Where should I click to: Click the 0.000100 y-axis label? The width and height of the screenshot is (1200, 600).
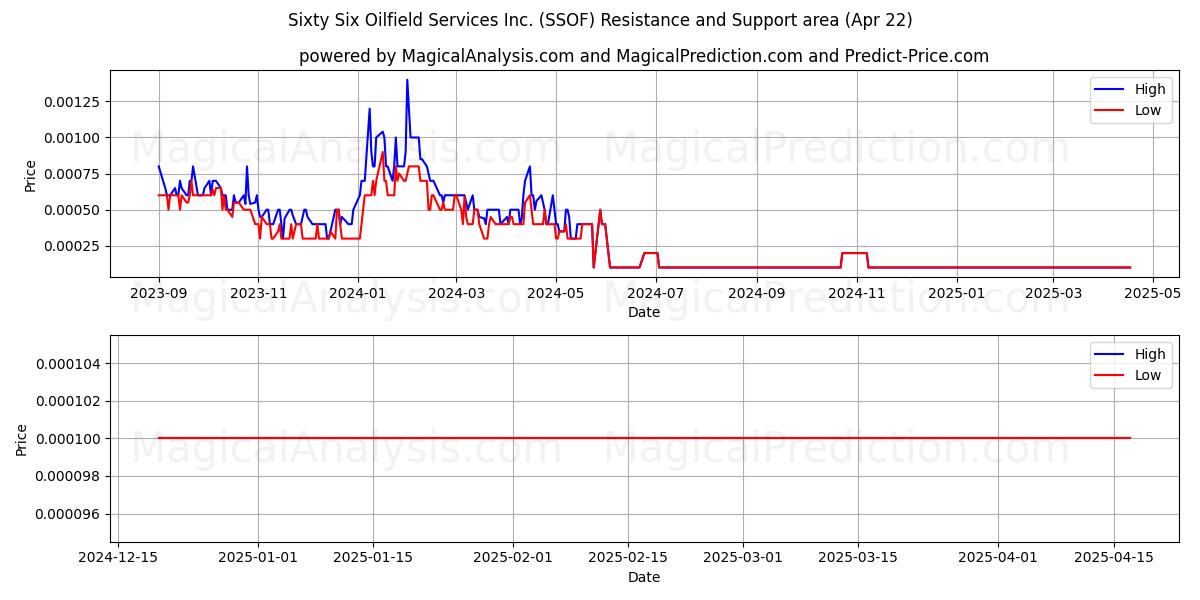69,438
